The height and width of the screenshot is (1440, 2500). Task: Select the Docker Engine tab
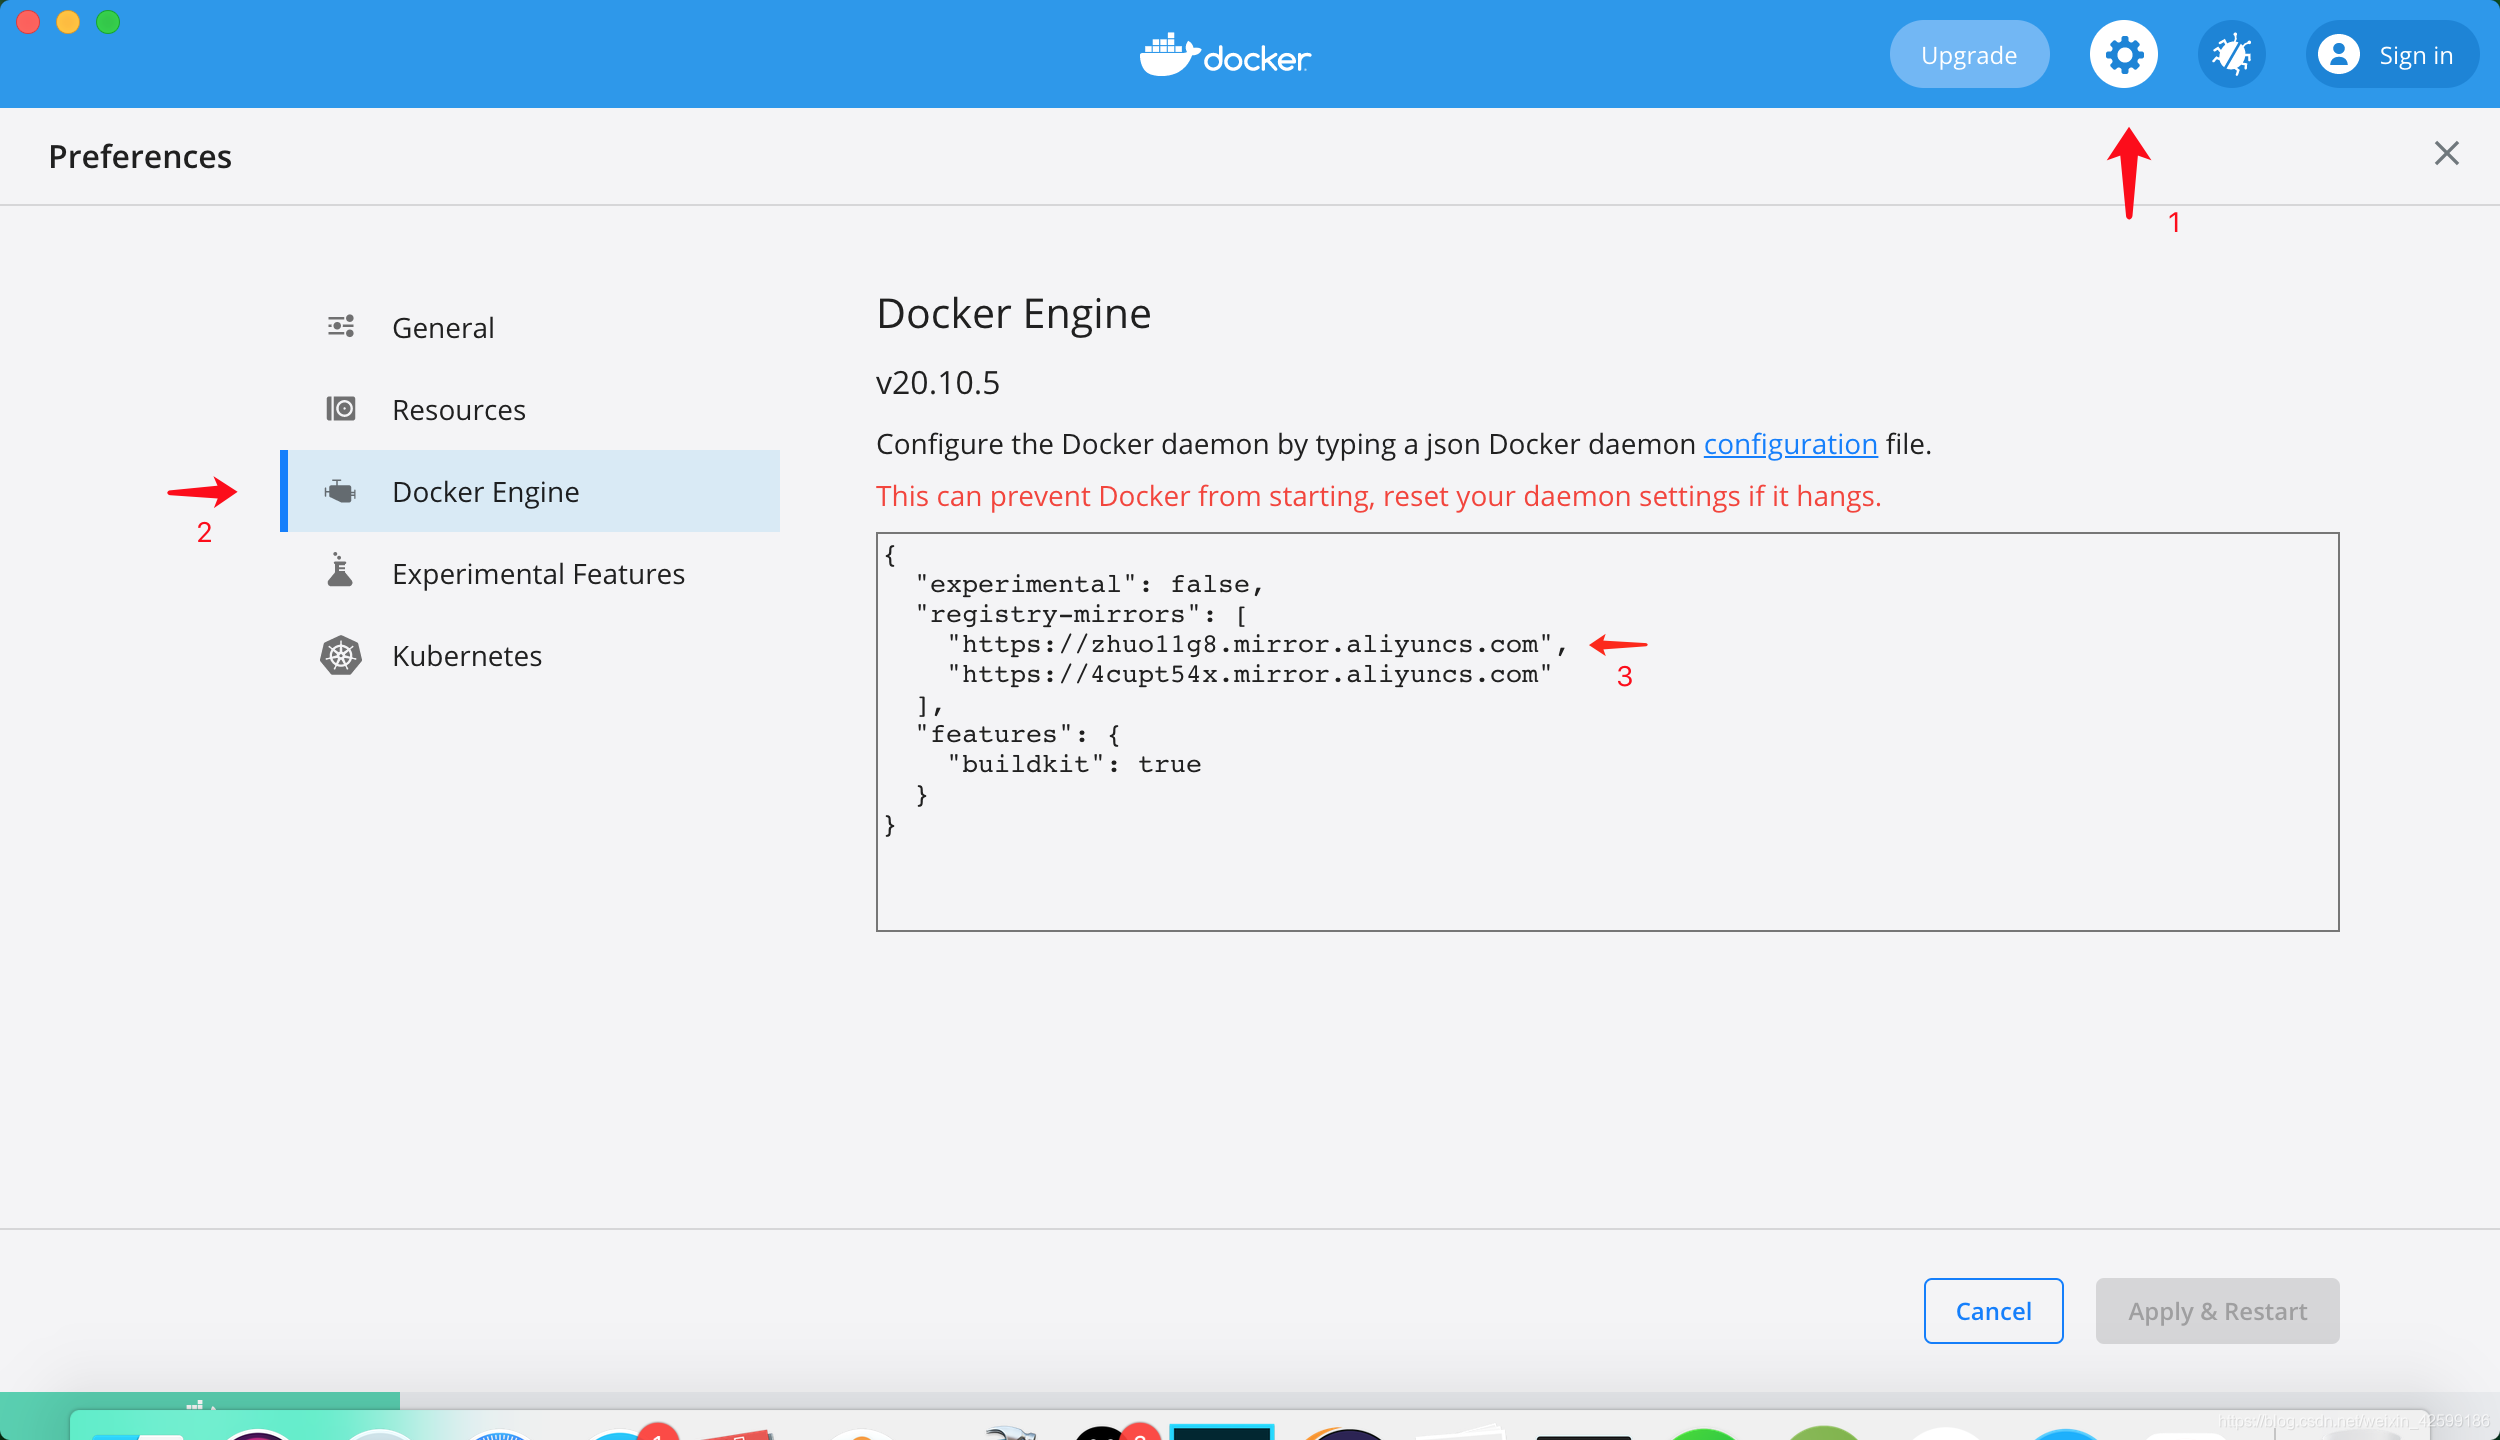tap(530, 491)
